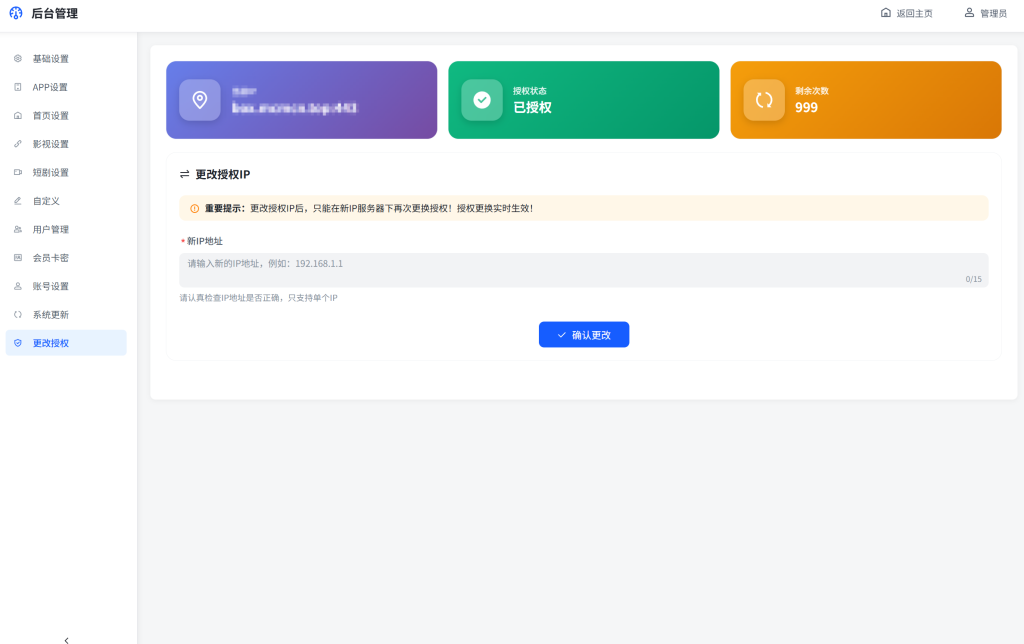Select 更改授权 menu item
This screenshot has width=1024, height=644.
pos(66,343)
